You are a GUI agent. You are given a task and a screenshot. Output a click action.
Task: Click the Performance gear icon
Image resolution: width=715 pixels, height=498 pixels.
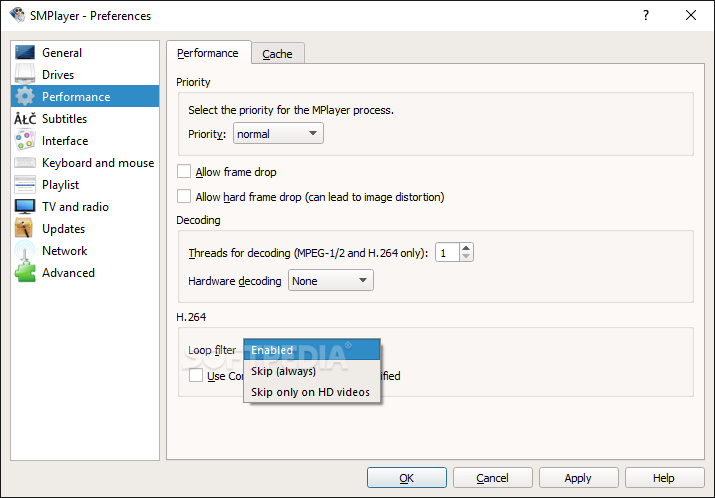[25, 96]
